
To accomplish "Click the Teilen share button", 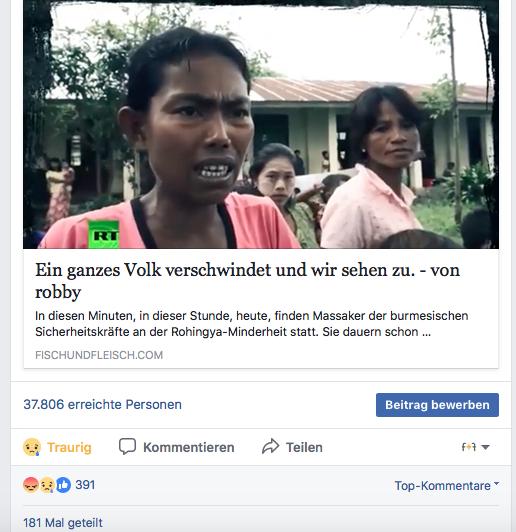I will pos(292,447).
